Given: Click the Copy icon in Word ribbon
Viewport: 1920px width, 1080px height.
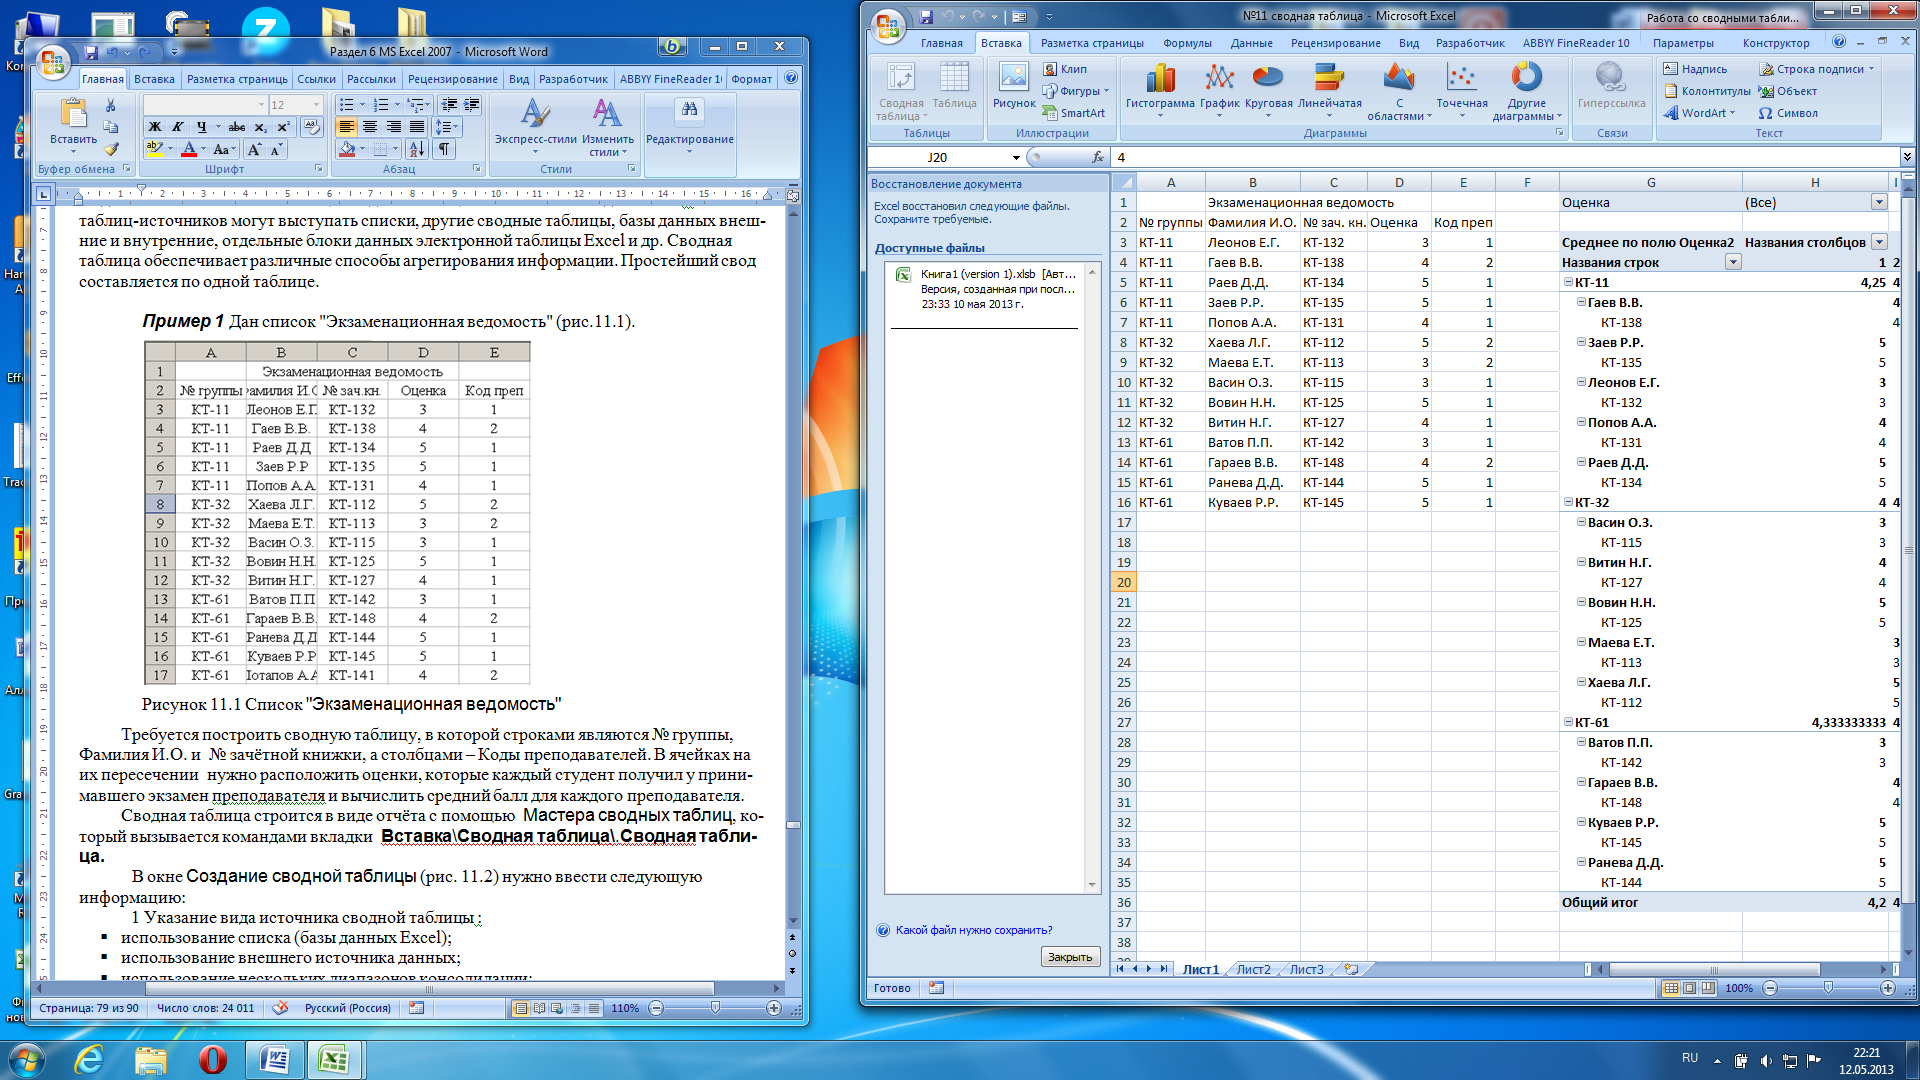Looking at the screenshot, I should (111, 127).
